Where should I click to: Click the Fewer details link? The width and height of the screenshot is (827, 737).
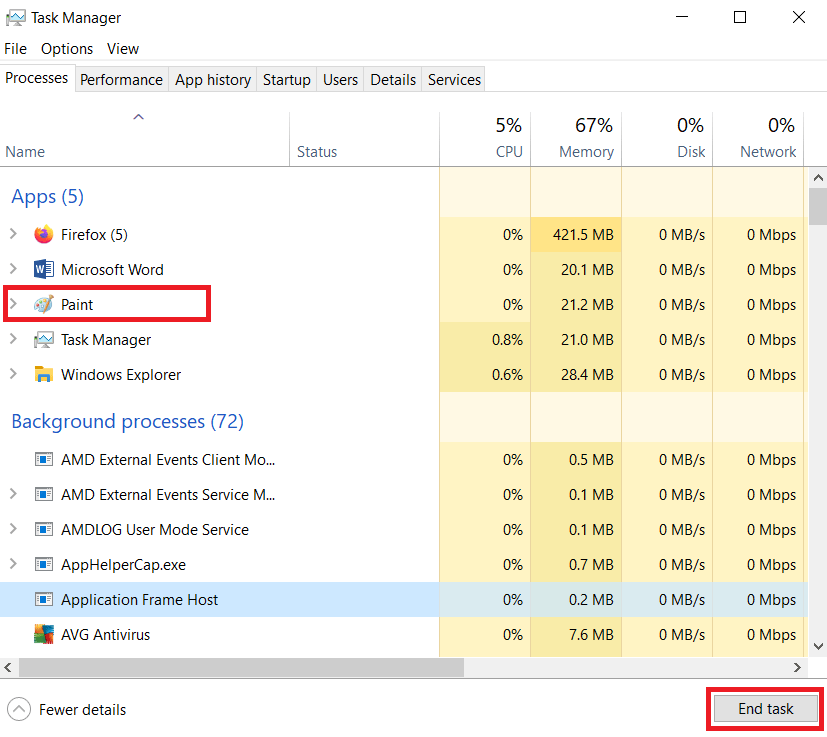[82, 710]
